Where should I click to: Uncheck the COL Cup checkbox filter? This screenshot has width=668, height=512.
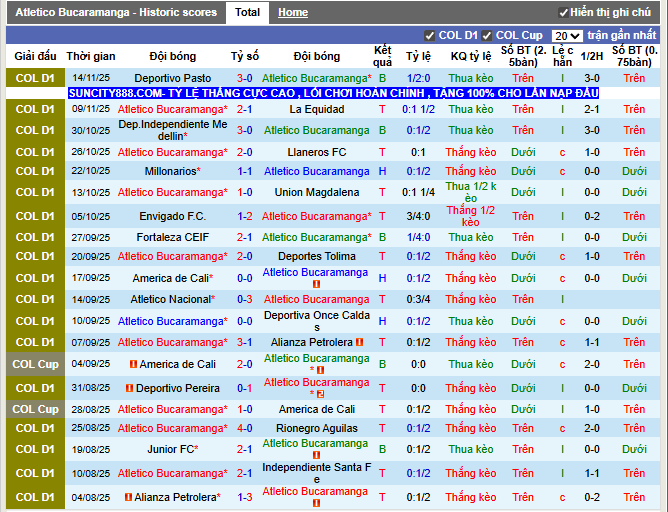(488, 35)
